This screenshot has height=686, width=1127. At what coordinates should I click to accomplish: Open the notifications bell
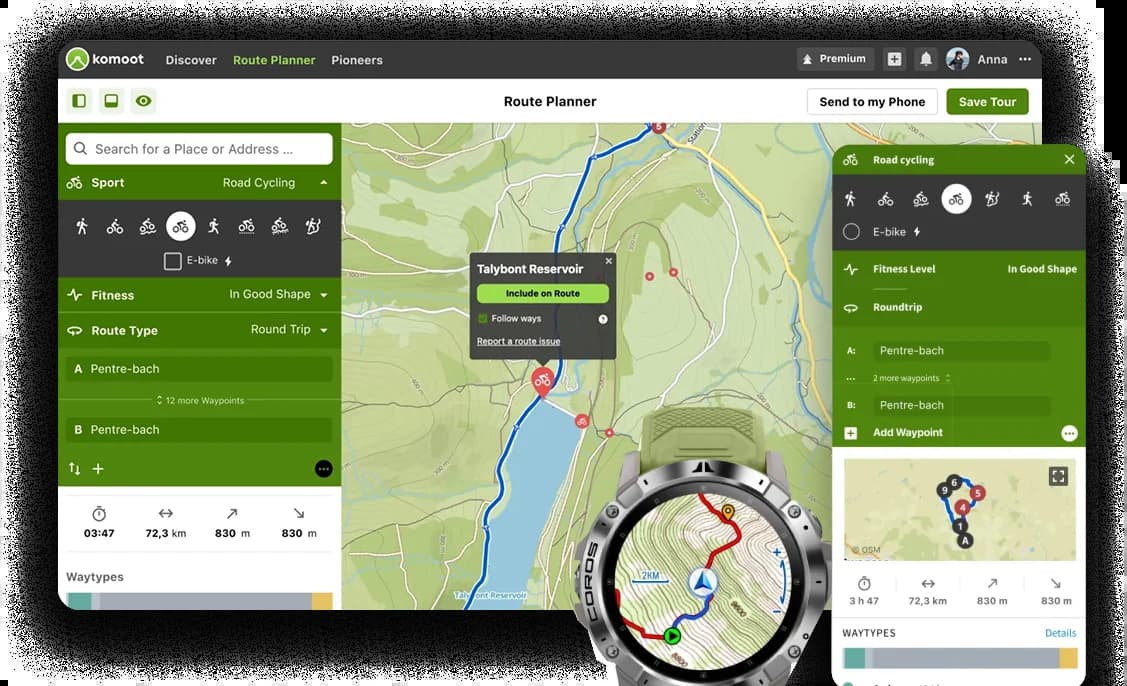point(926,60)
